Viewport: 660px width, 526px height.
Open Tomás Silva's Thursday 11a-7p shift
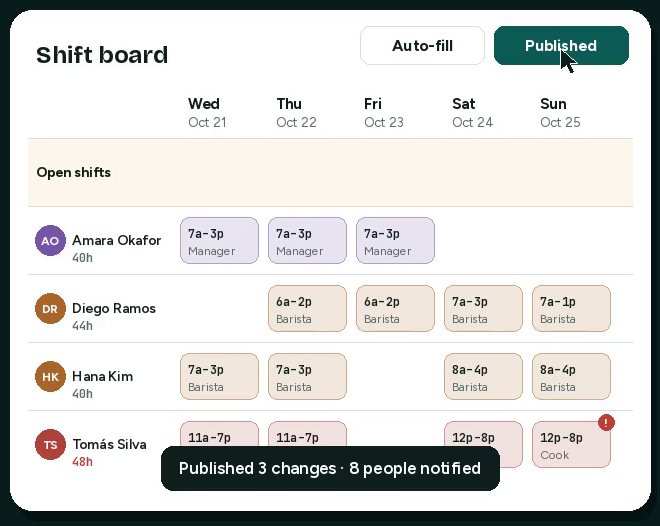point(307,433)
